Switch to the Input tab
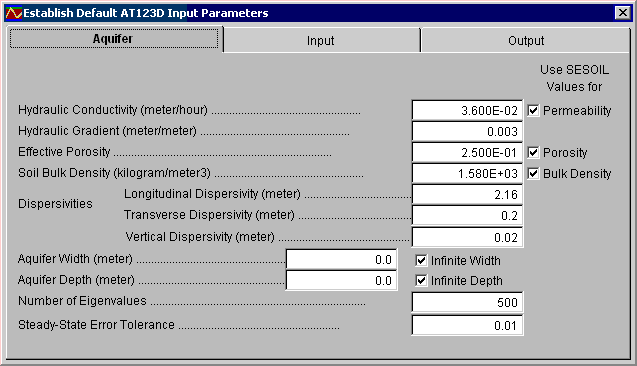 321,41
